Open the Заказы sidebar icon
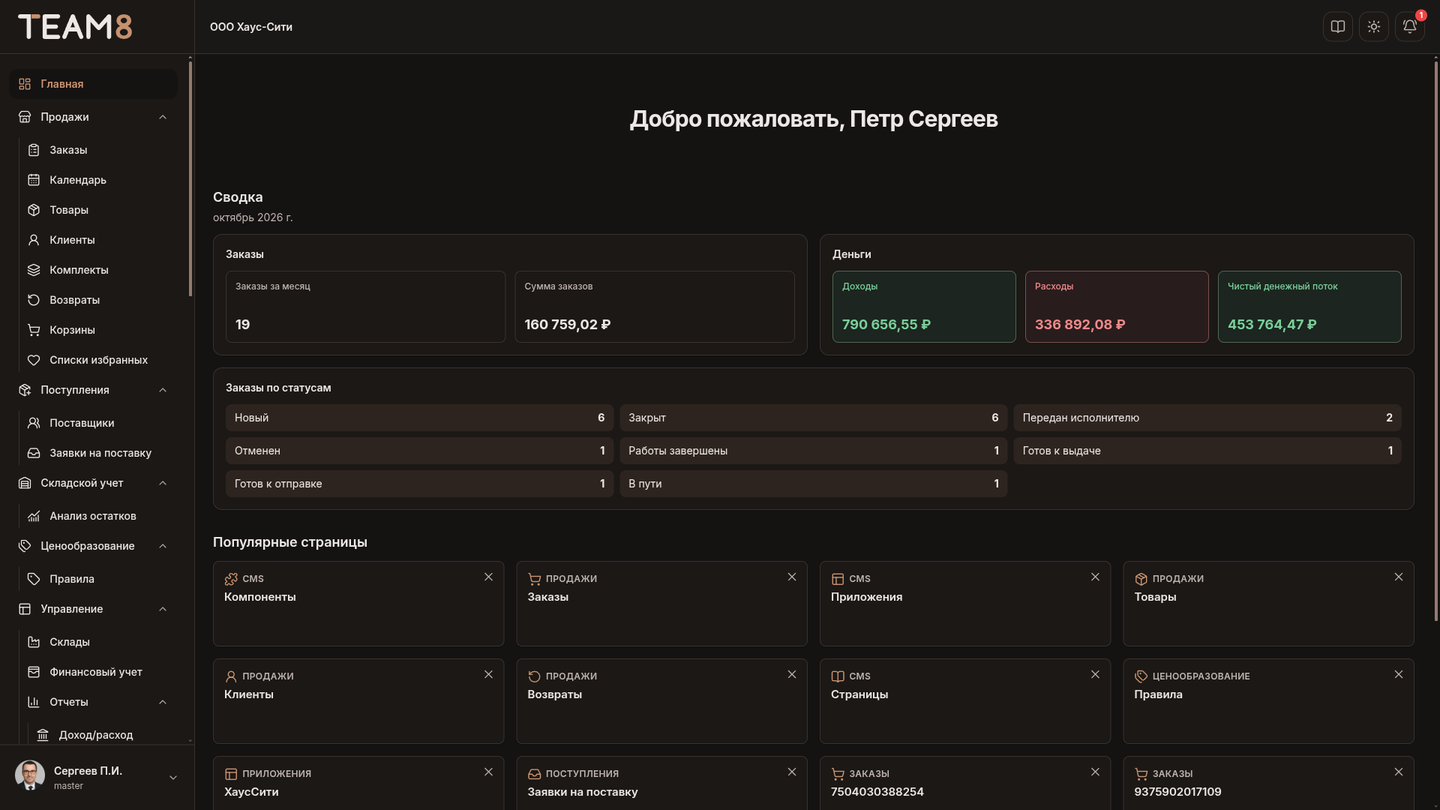Viewport: 1440px width, 810px height. pos(34,150)
